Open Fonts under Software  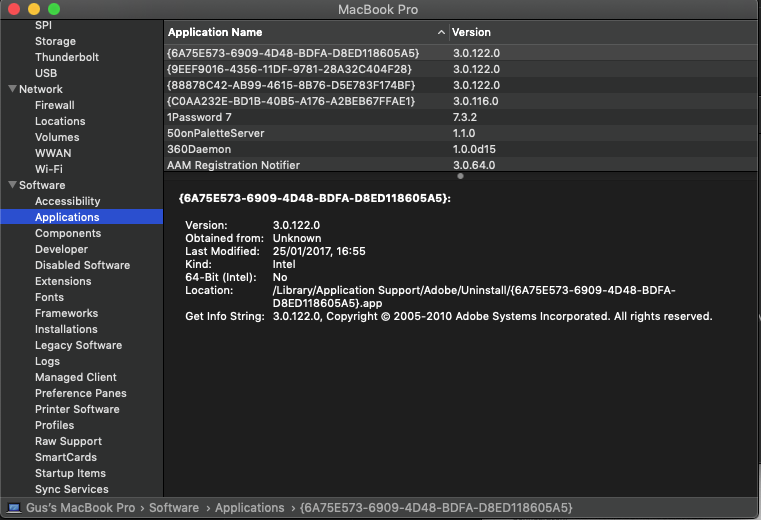tap(50, 298)
